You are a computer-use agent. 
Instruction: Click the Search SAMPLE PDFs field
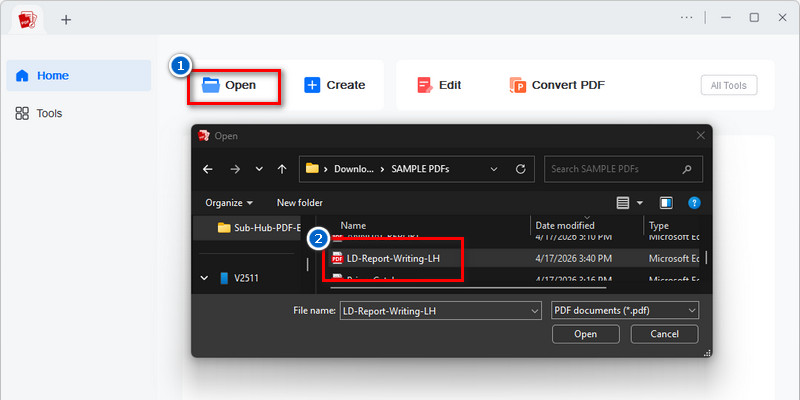click(623, 169)
